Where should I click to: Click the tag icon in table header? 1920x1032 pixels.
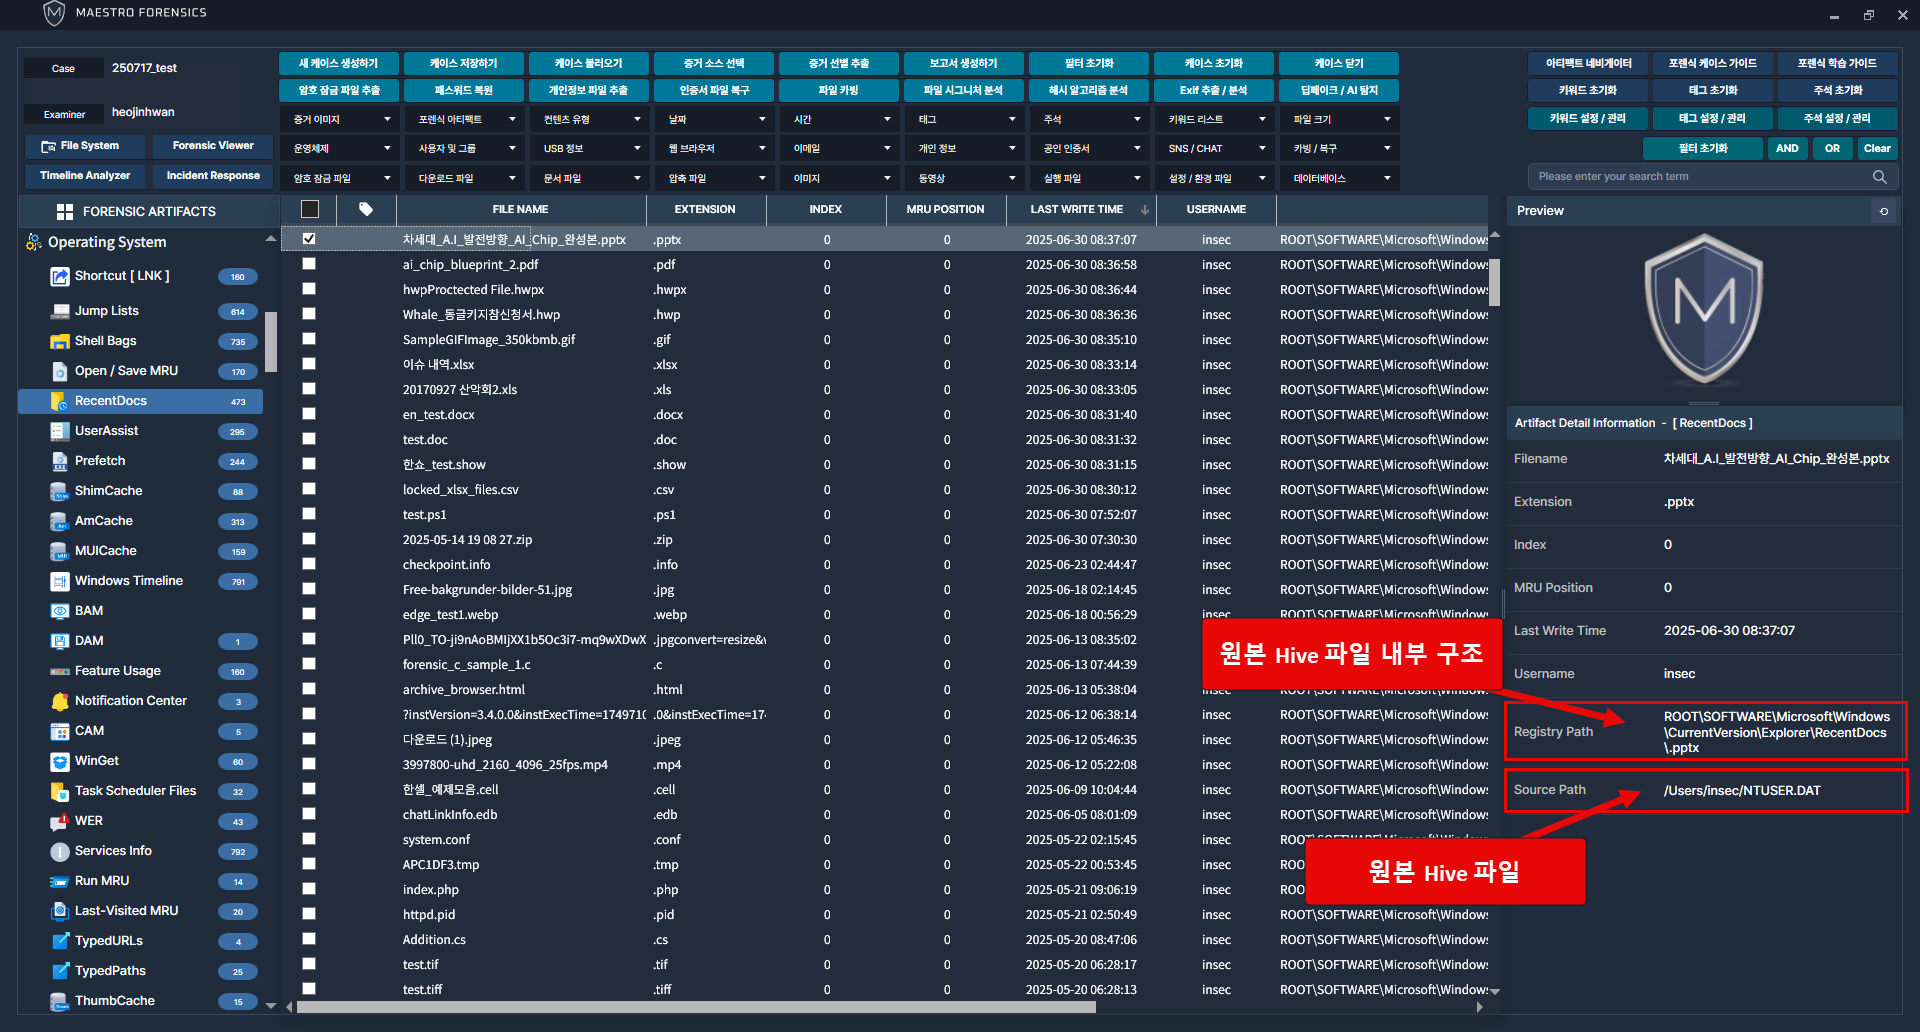click(366, 209)
